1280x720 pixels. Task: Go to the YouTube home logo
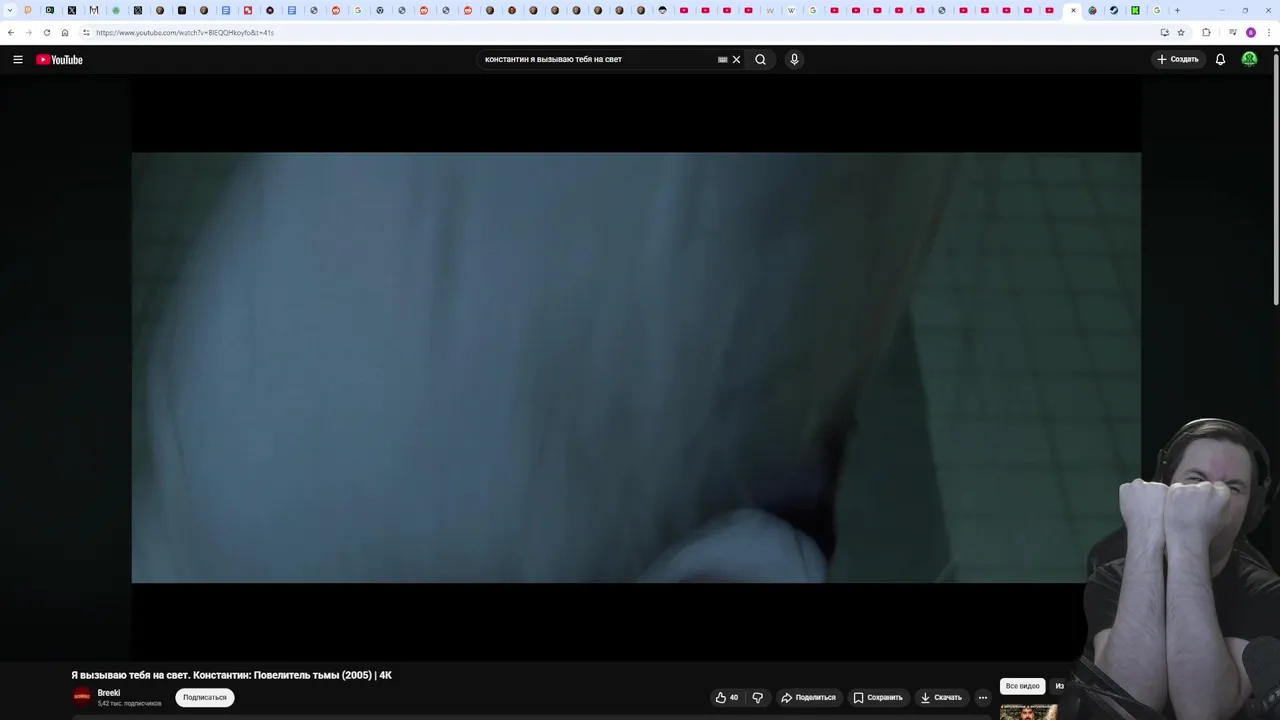(x=59, y=60)
